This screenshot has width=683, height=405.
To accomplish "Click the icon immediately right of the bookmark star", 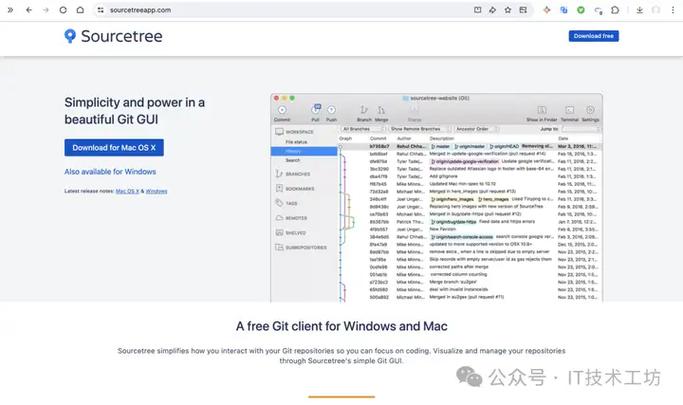I will pos(523,10).
